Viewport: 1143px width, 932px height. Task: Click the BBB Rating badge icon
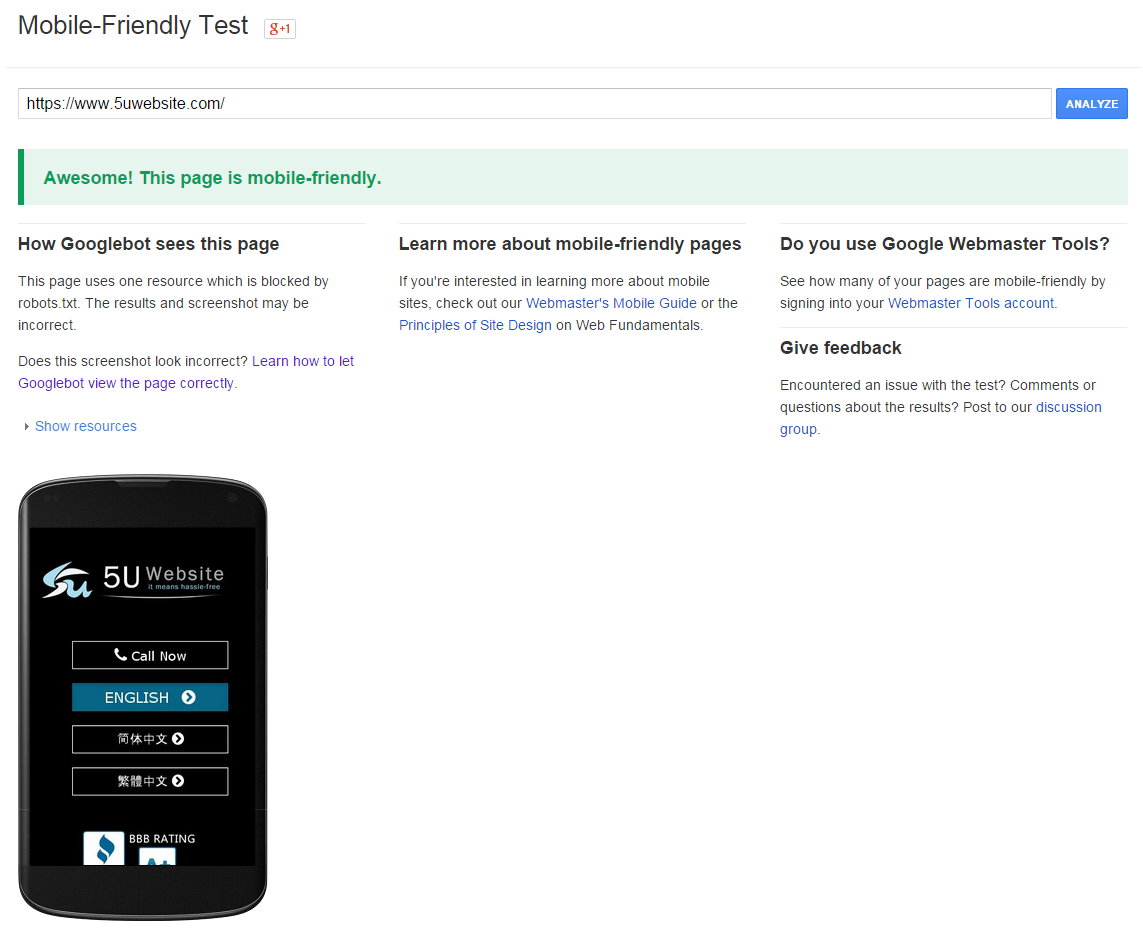104,848
